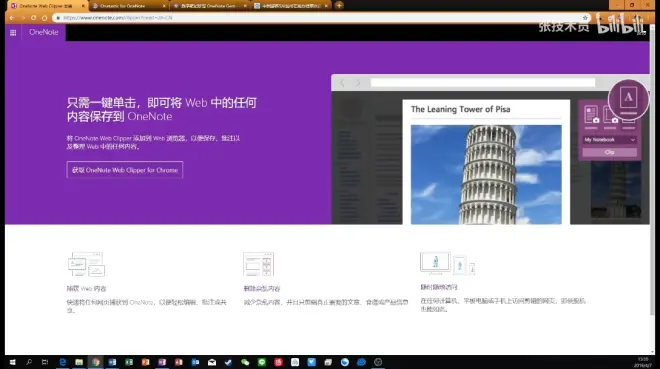Launch Microsoft Edge from taskbar
This screenshot has width=660, height=369.
62,362
